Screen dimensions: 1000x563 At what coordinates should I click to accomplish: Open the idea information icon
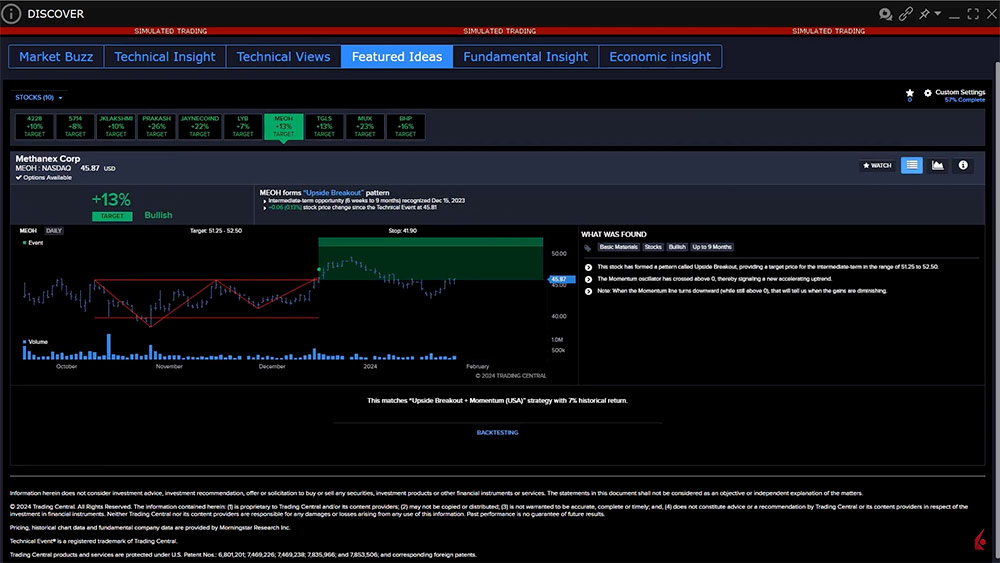[x=963, y=165]
